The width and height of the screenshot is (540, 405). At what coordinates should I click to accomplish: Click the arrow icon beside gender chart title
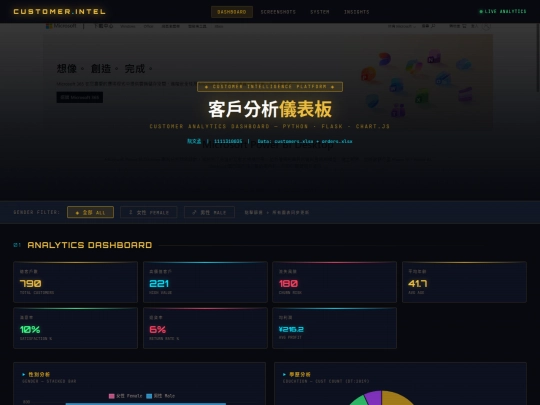(x=24, y=374)
